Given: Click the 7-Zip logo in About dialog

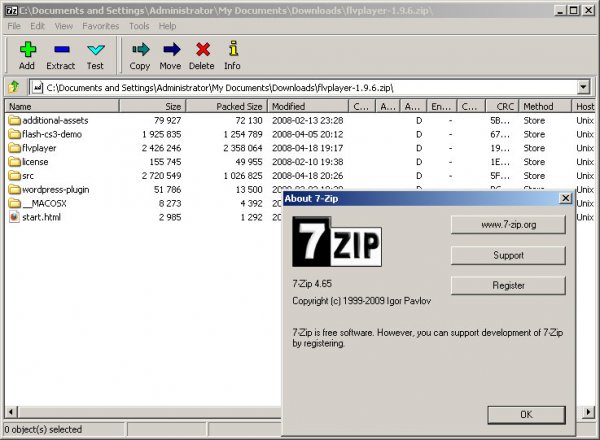Looking at the screenshot, I should point(337,241).
